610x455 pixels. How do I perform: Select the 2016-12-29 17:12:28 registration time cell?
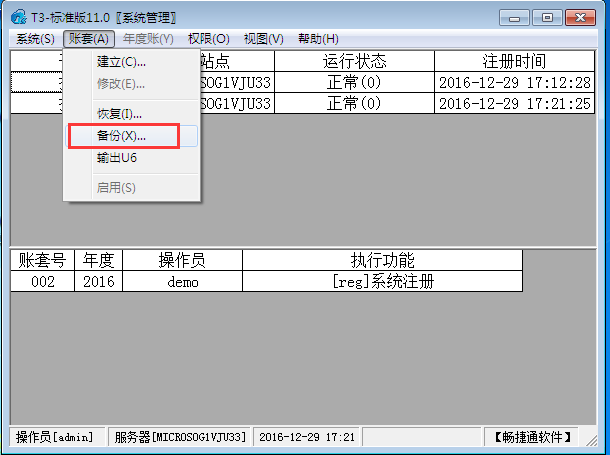pos(515,82)
